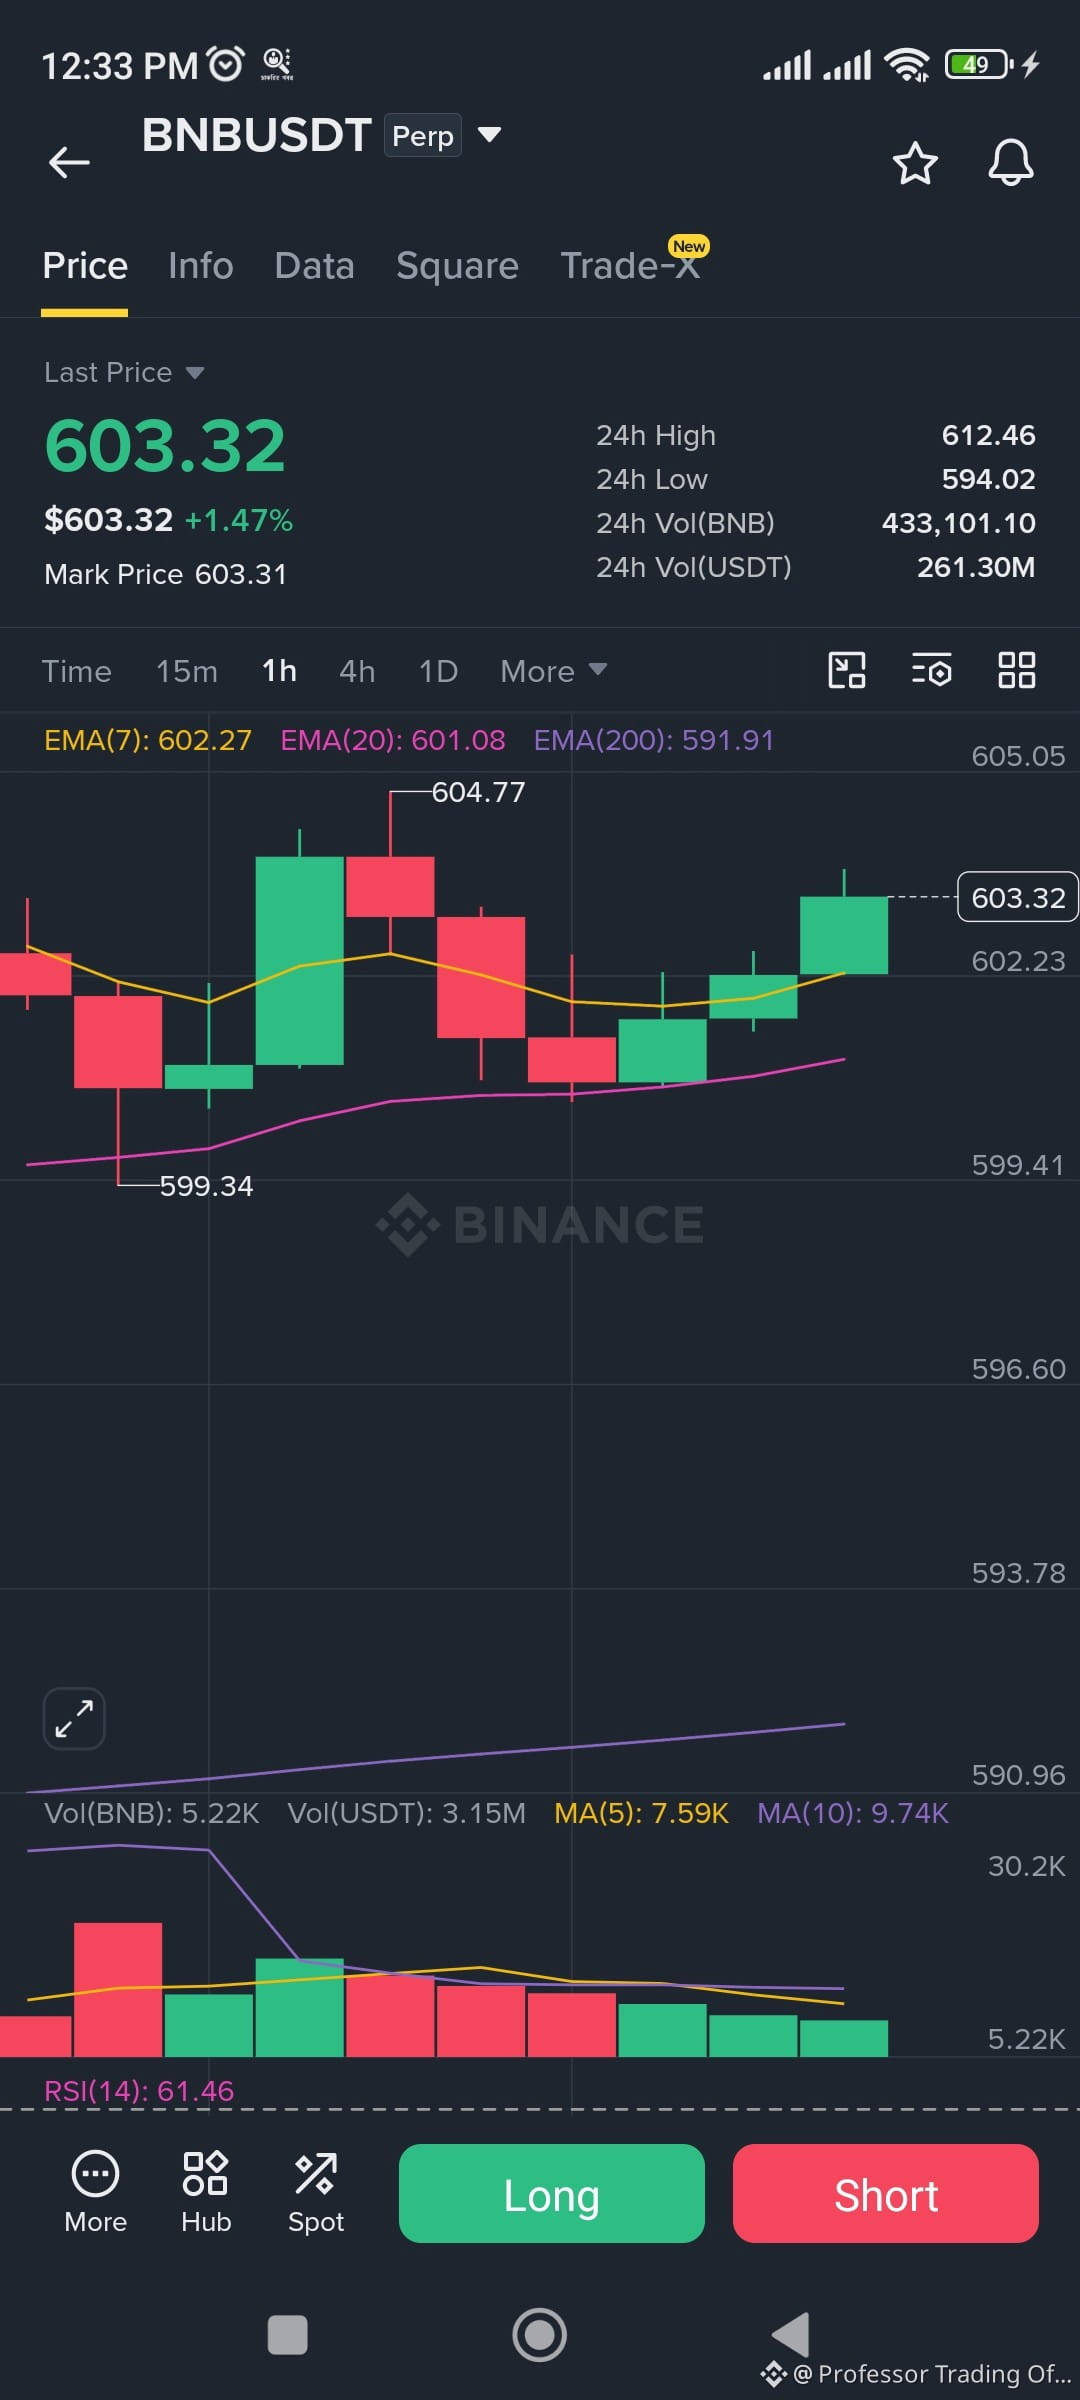Expand the Last Price type dropdown
Screen dimensions: 1080x2400
point(195,373)
